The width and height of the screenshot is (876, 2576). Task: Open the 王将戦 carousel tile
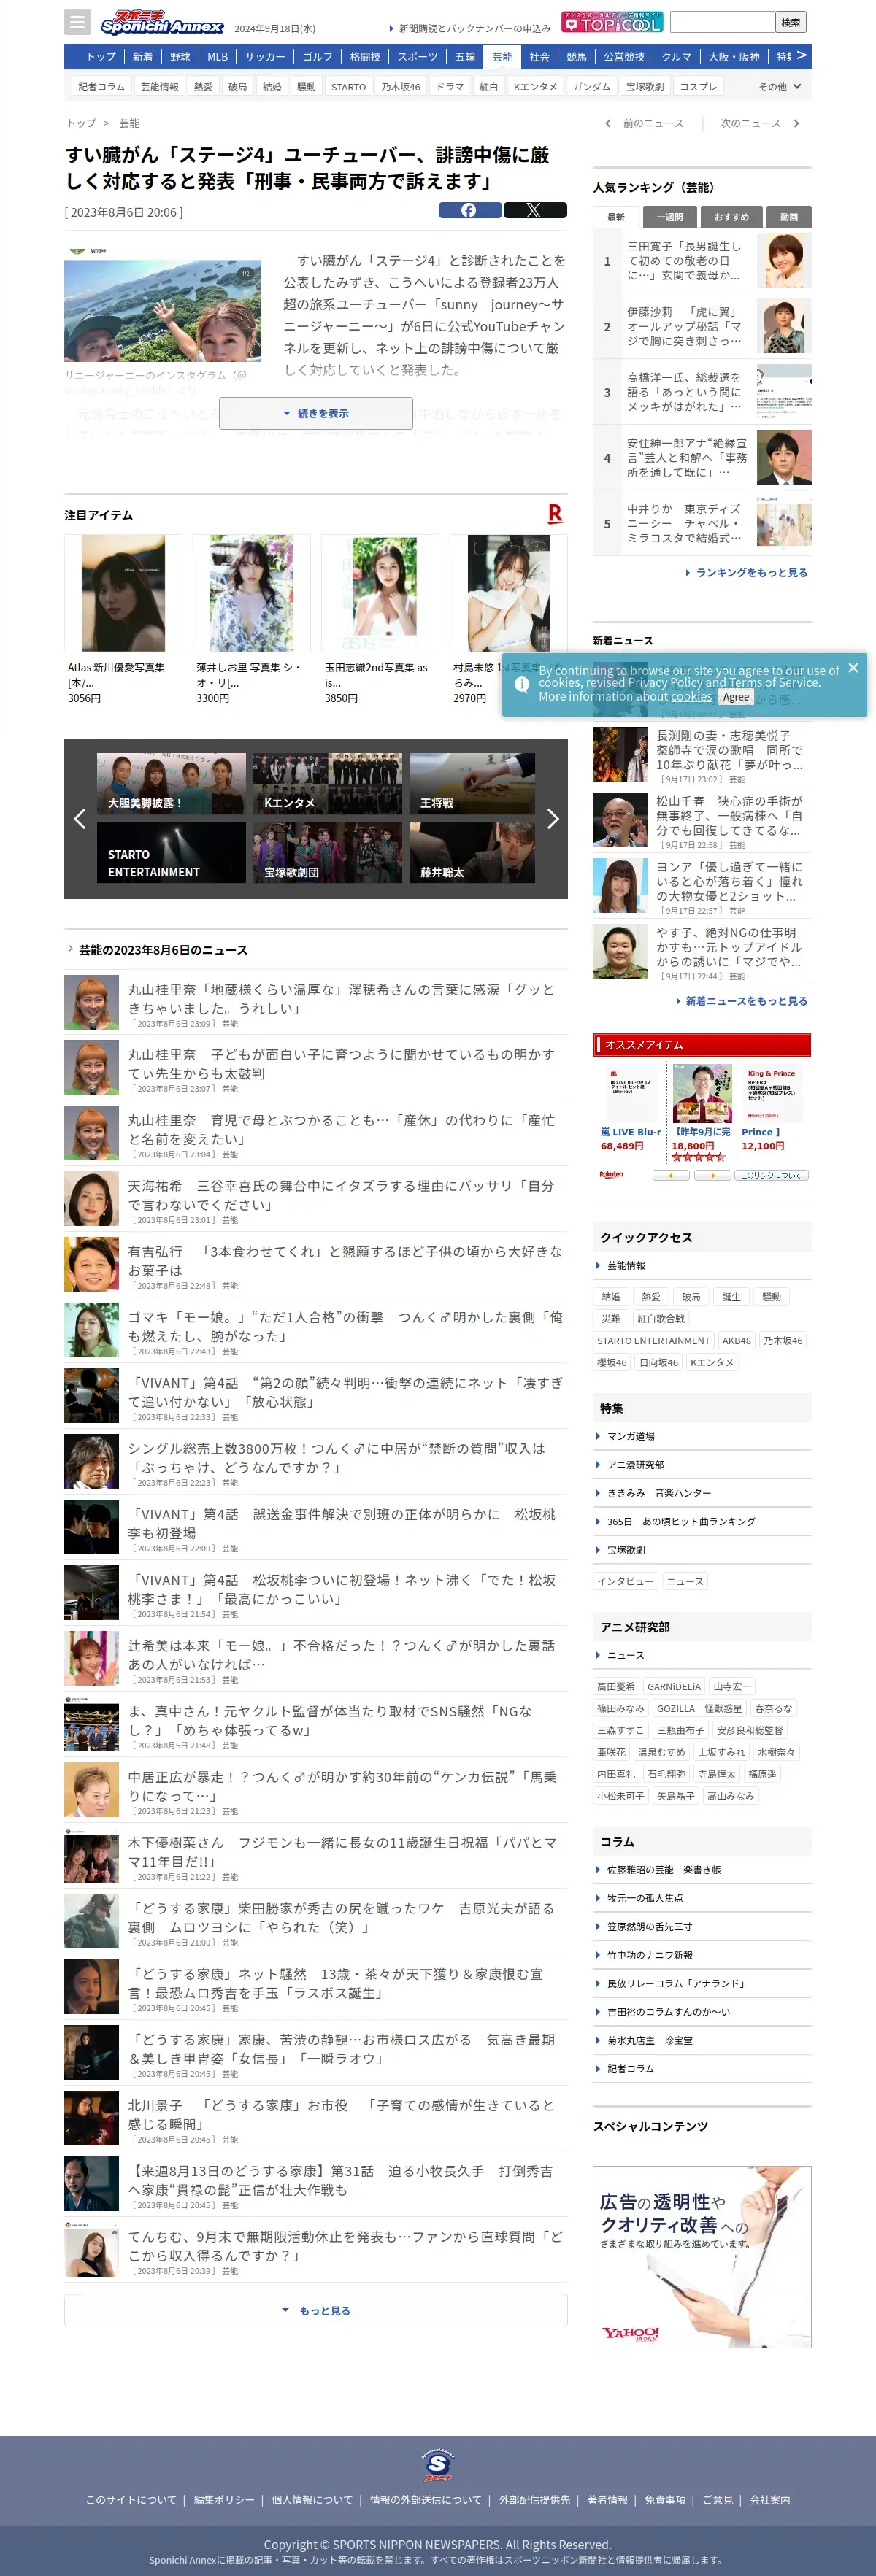[x=472, y=783]
